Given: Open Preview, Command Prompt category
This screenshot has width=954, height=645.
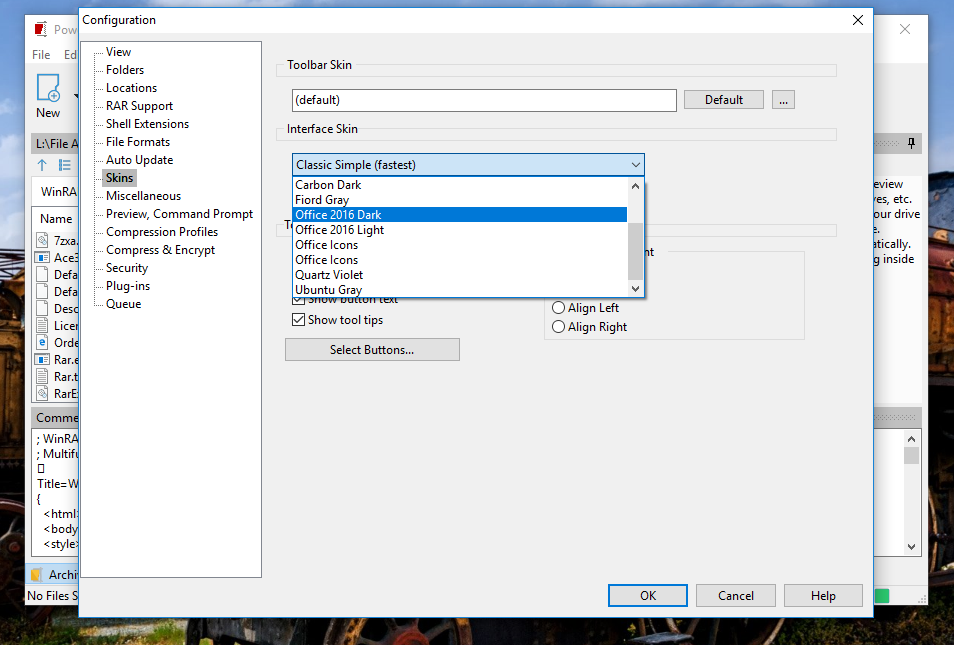Looking at the screenshot, I should pos(179,214).
